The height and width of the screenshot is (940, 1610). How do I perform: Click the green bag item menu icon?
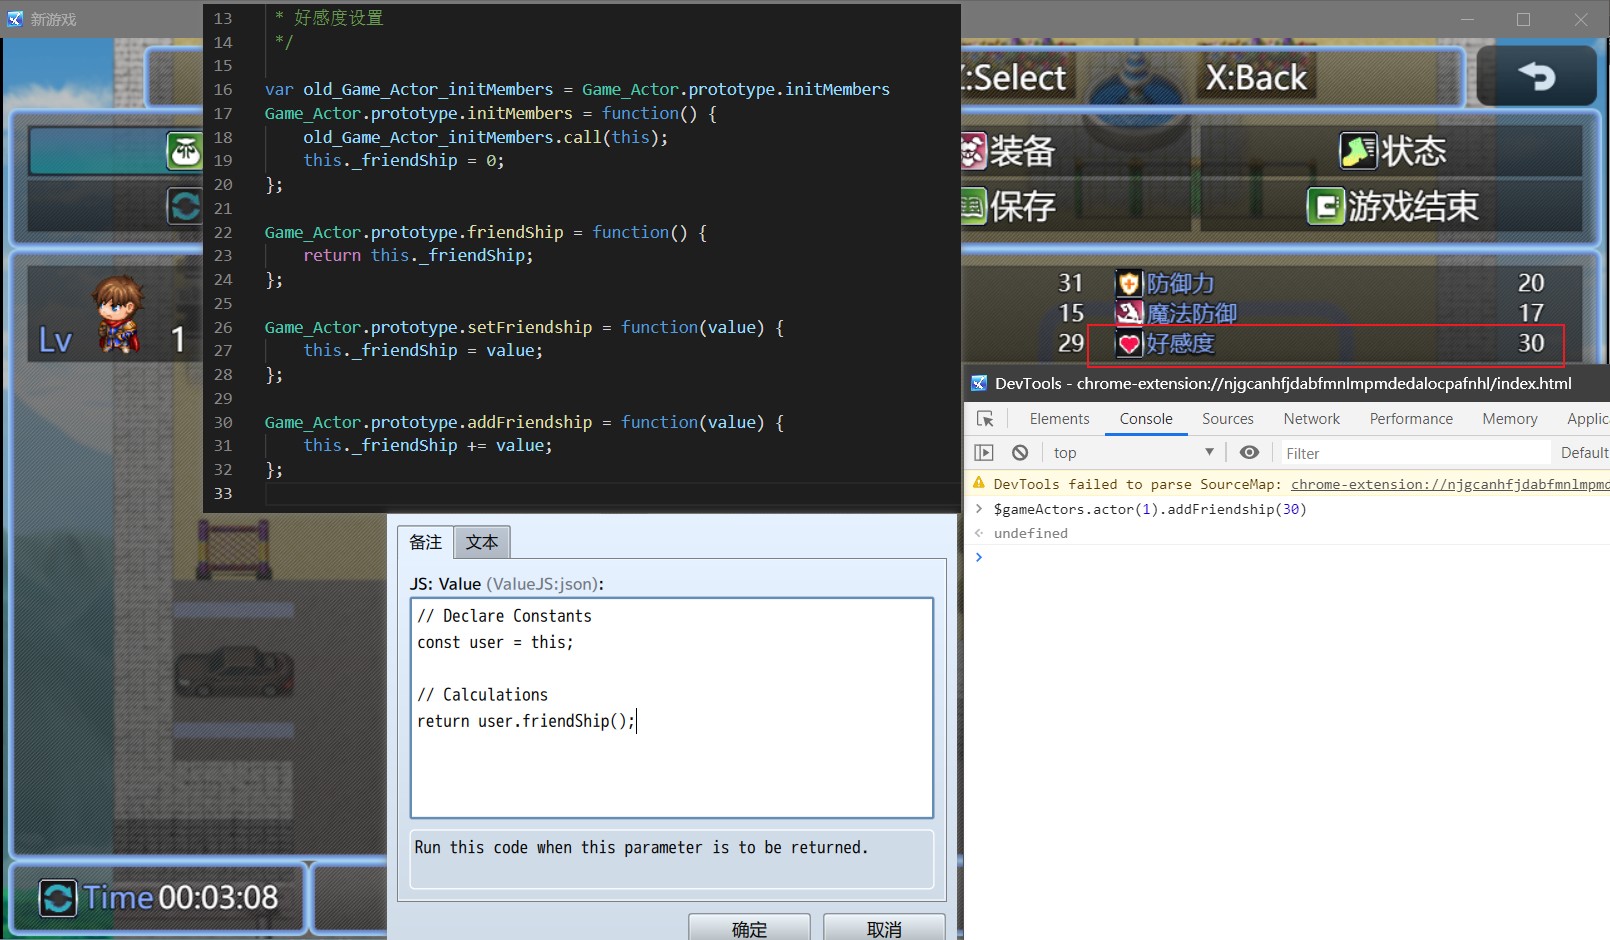click(185, 151)
